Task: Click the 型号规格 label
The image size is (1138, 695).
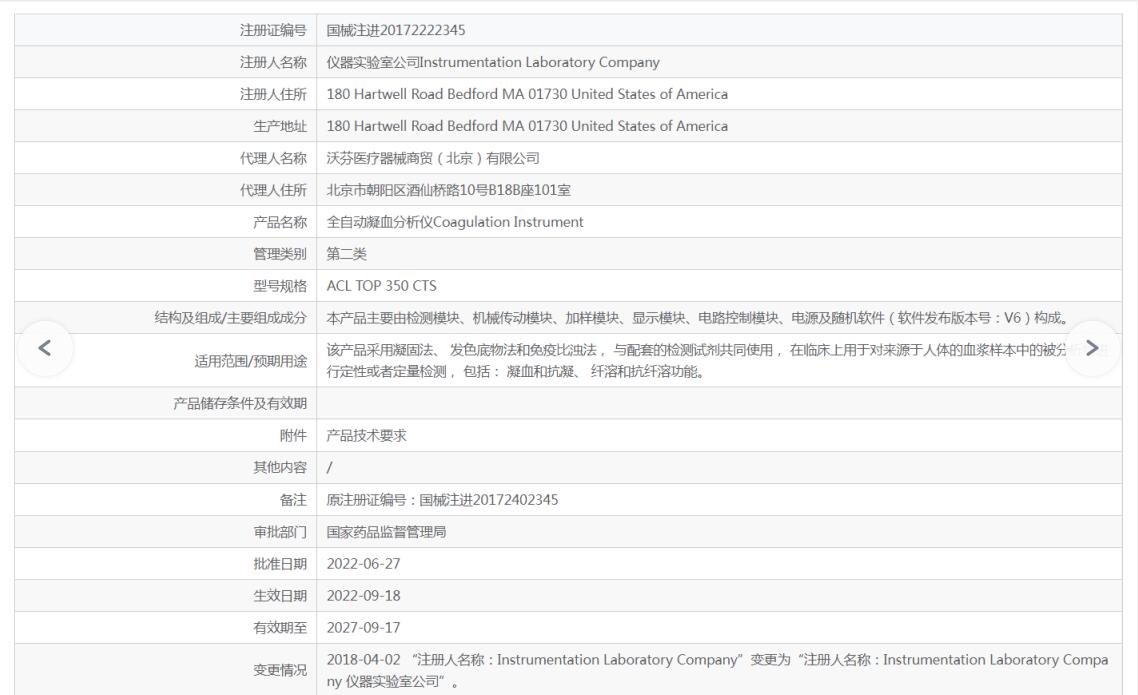Action: pos(279,285)
